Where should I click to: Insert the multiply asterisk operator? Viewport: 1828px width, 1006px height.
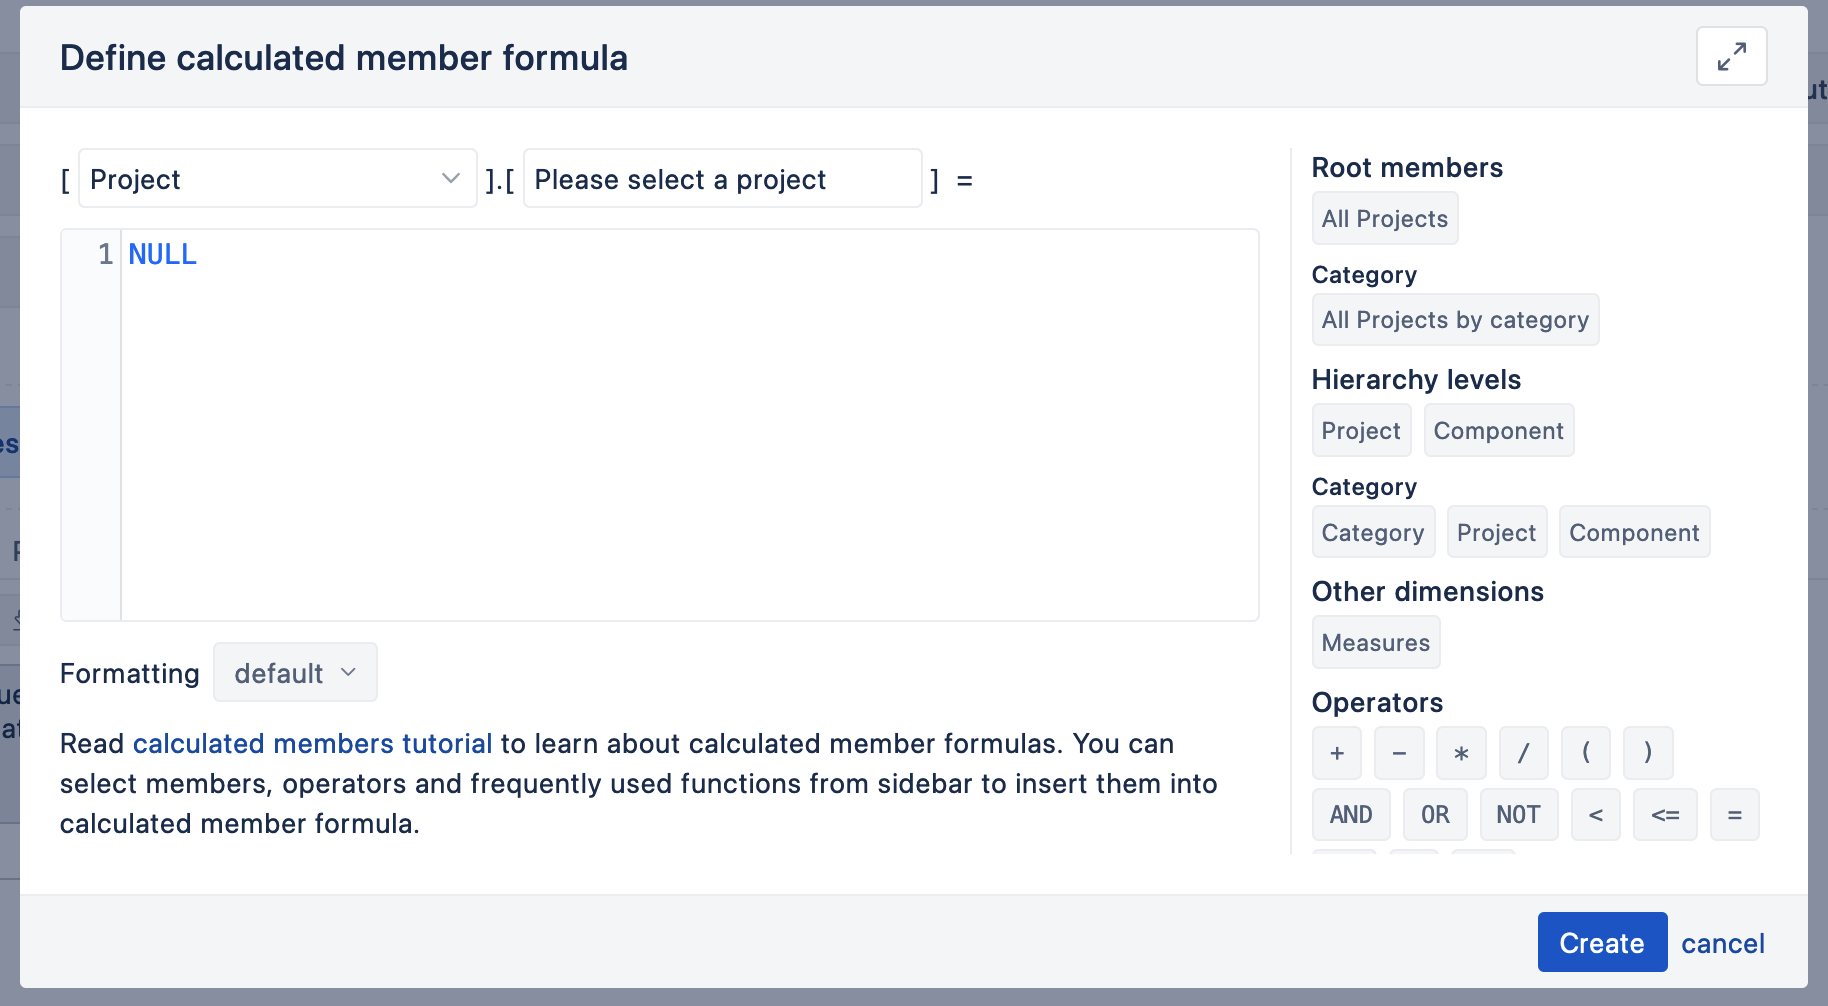(1461, 753)
